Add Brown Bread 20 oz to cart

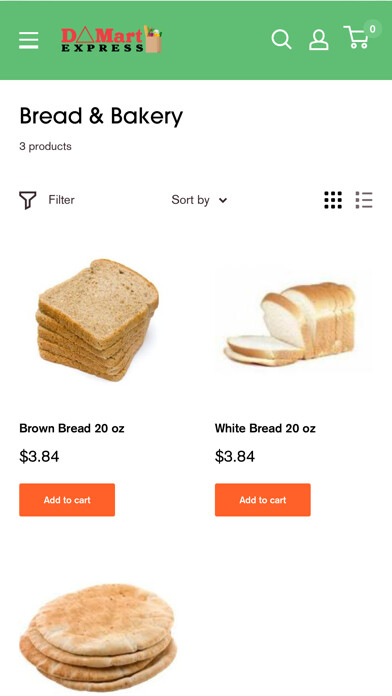tap(67, 500)
